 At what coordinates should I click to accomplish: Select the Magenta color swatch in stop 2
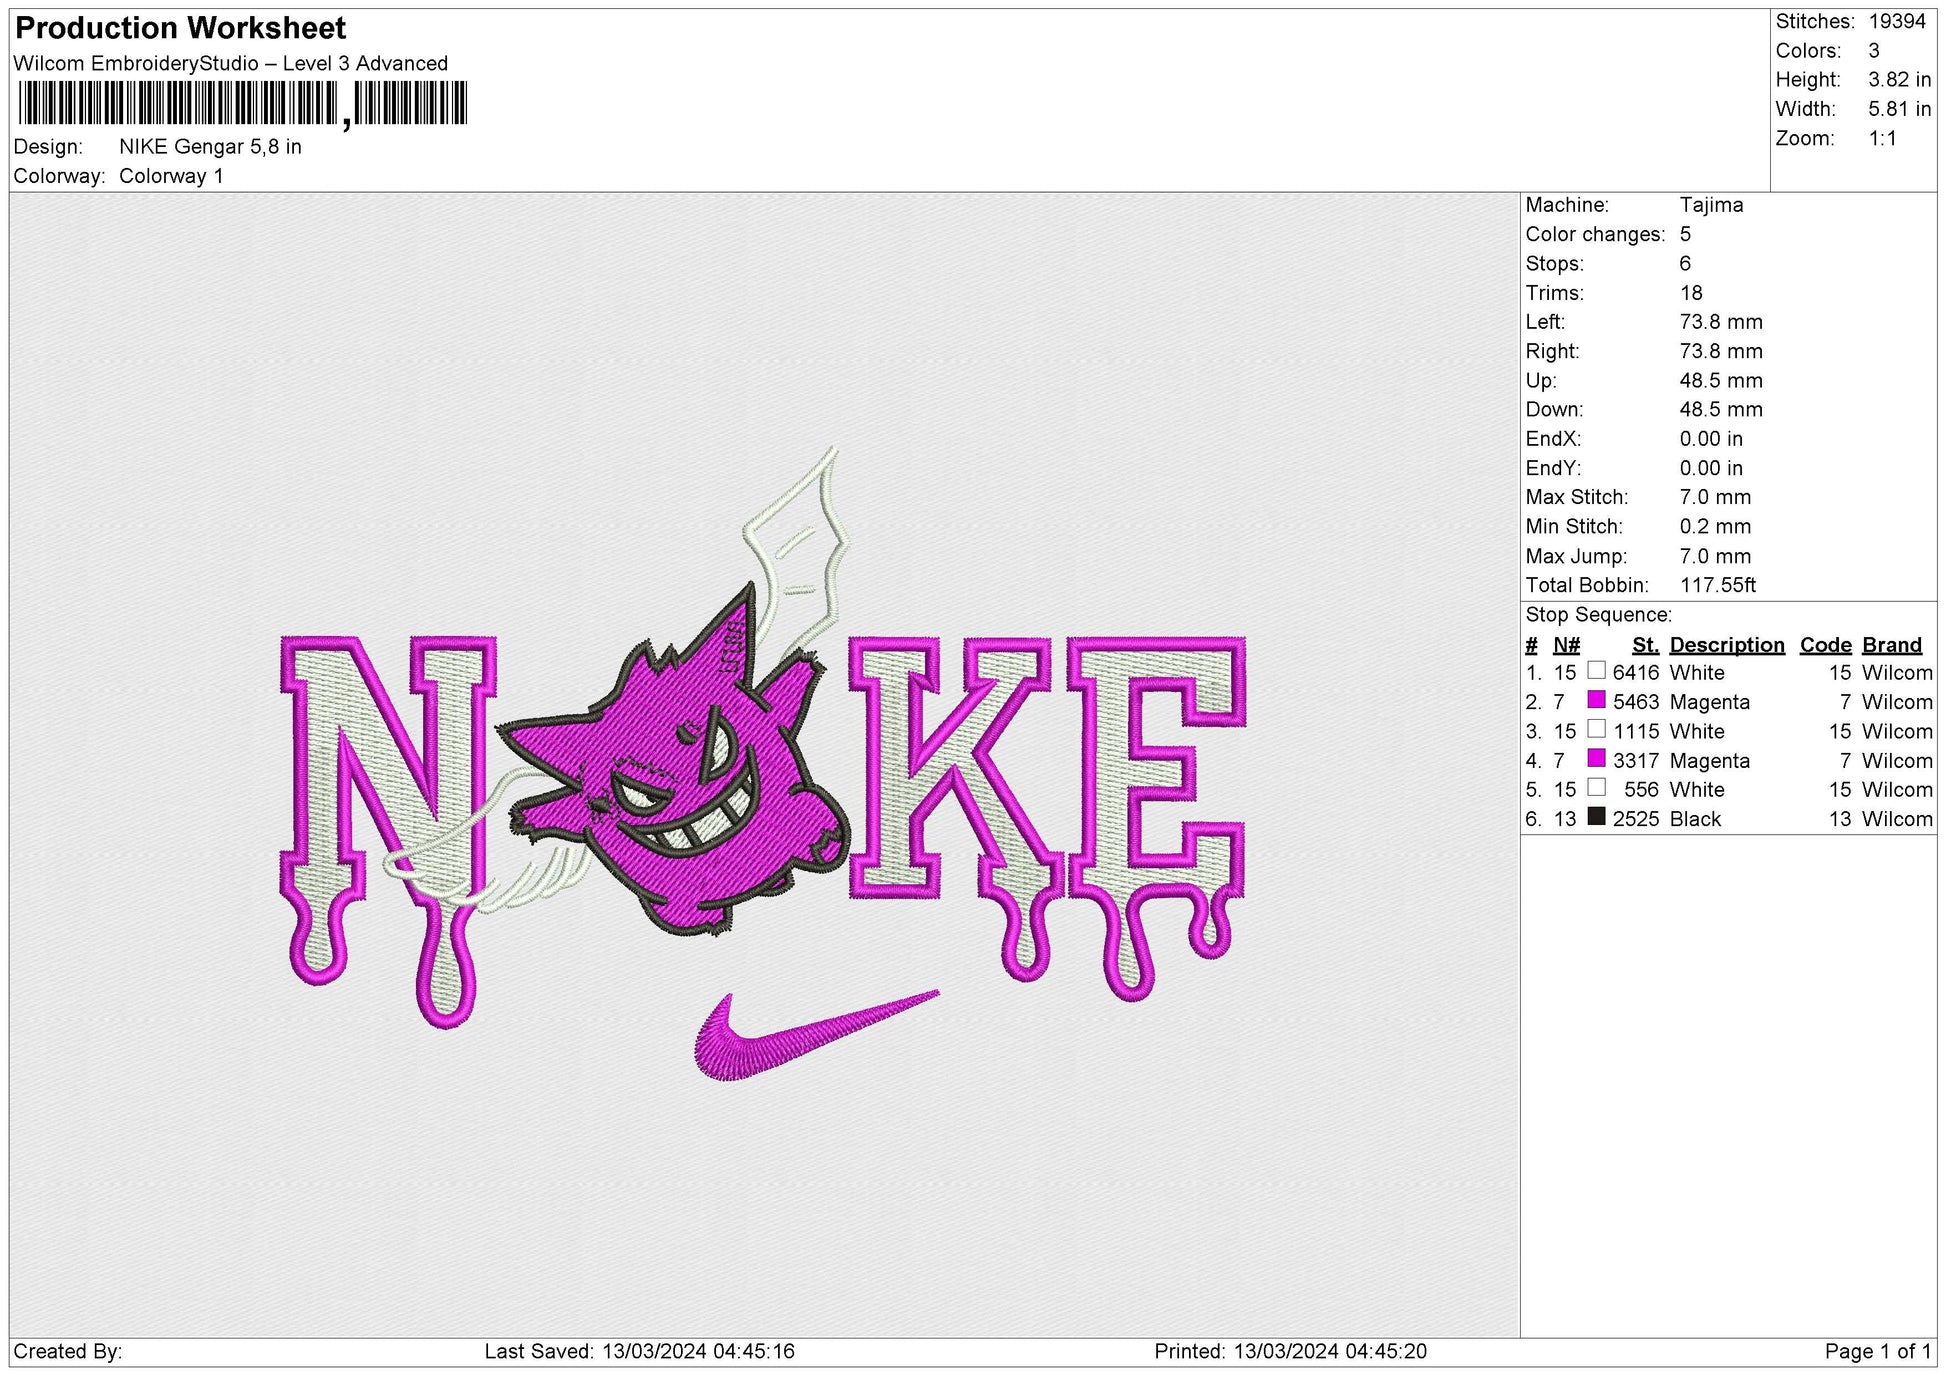(x=1597, y=702)
